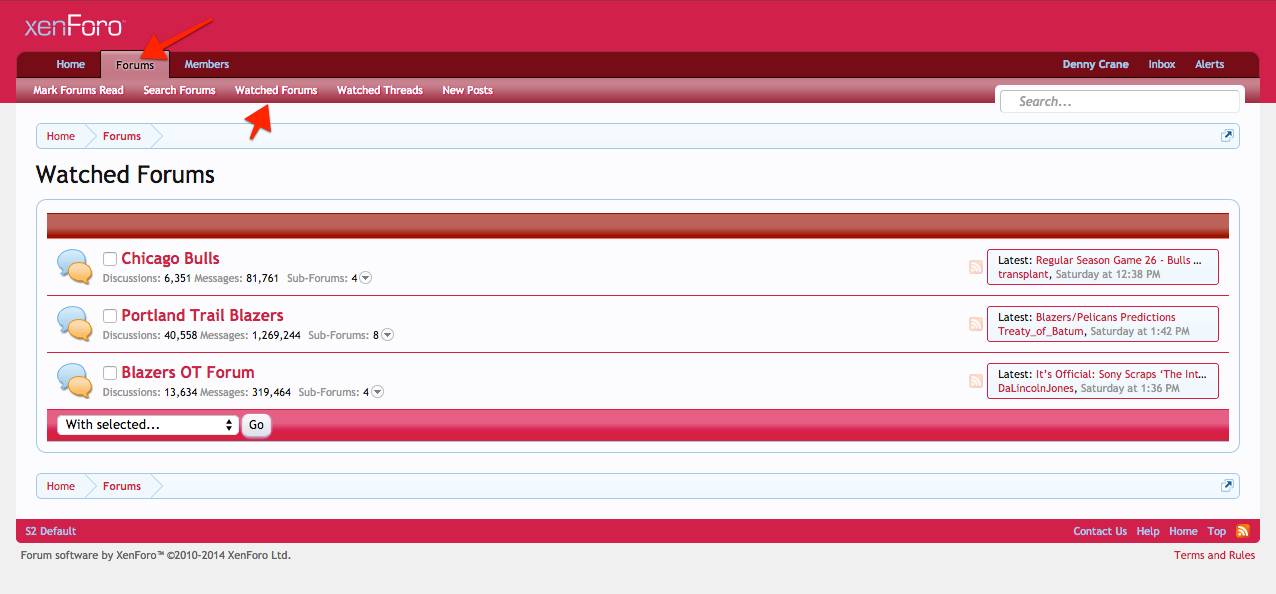This screenshot has height=594, width=1276.
Task: Open the Terms and Rules link
Action: 1214,555
